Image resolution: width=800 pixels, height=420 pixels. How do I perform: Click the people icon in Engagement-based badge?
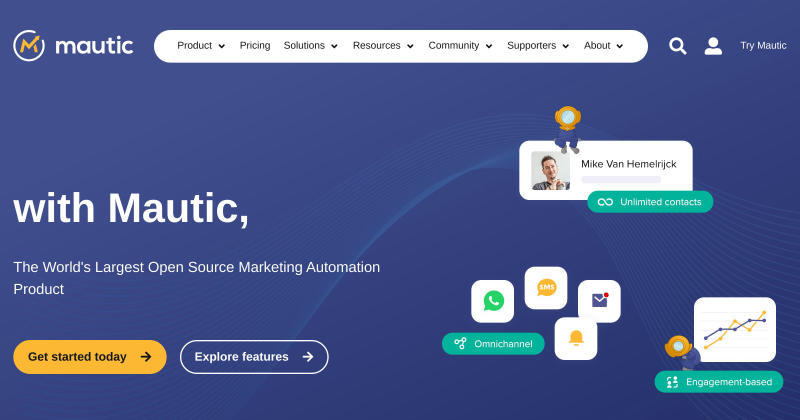(x=672, y=382)
